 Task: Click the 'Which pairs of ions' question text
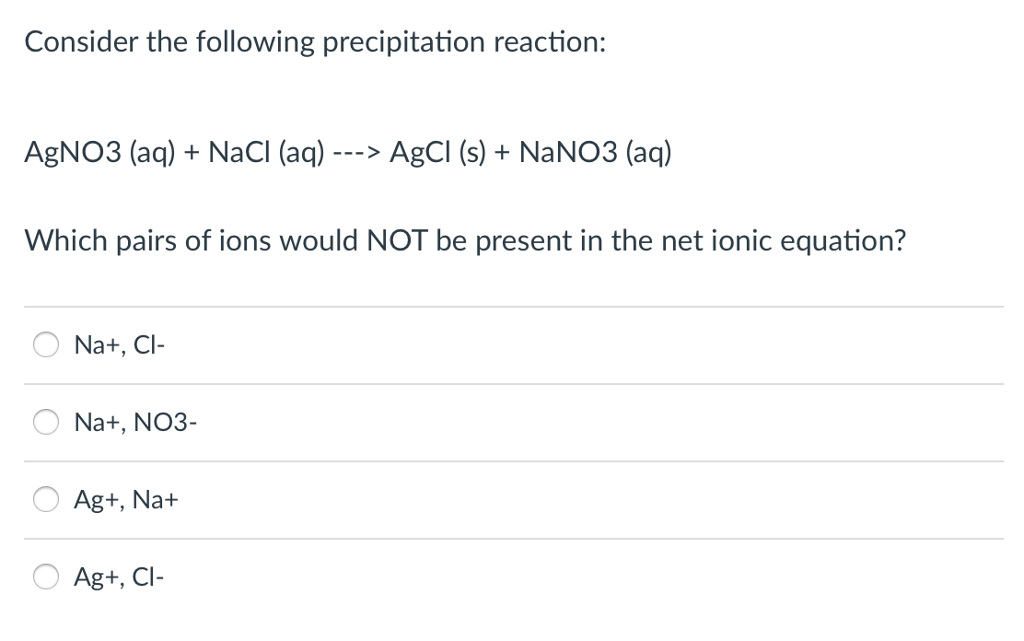coord(466,240)
